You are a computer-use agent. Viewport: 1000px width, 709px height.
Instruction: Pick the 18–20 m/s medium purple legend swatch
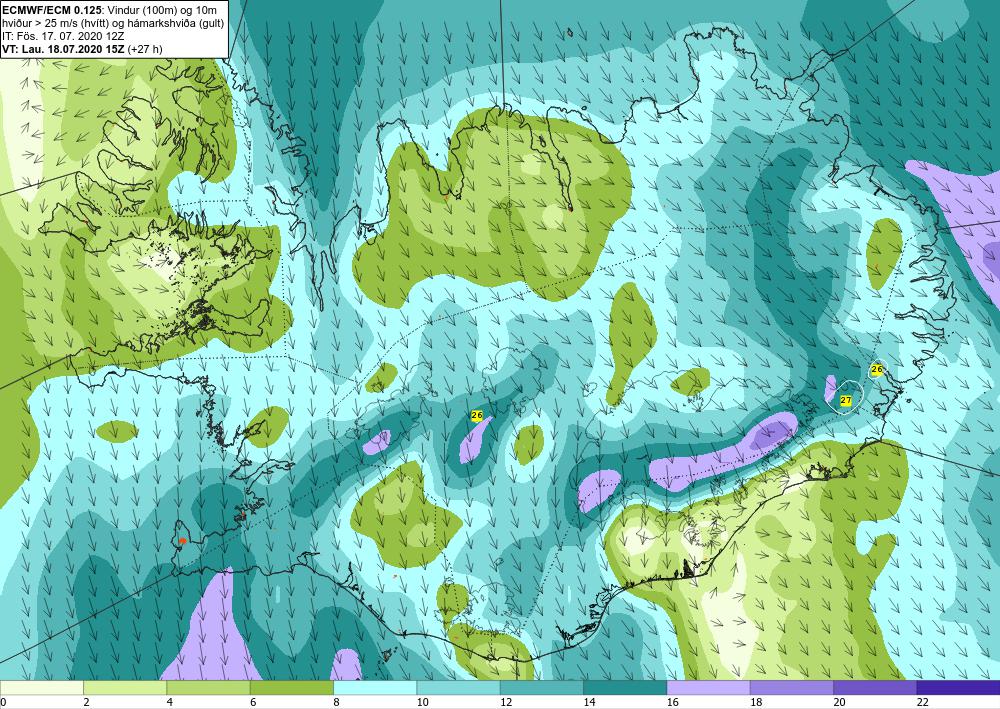tap(791, 688)
